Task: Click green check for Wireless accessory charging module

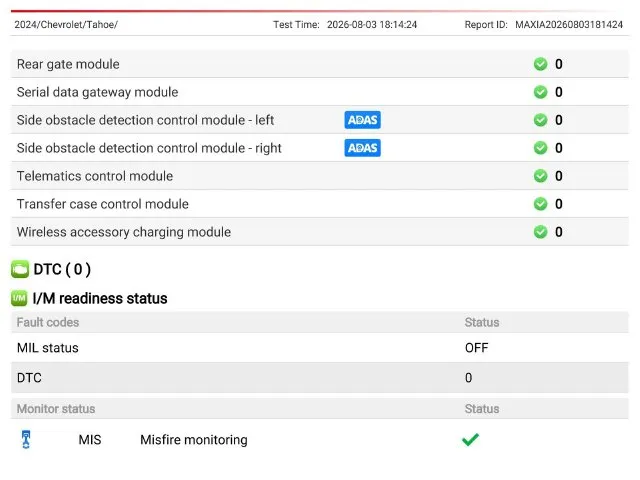Action: [540, 232]
